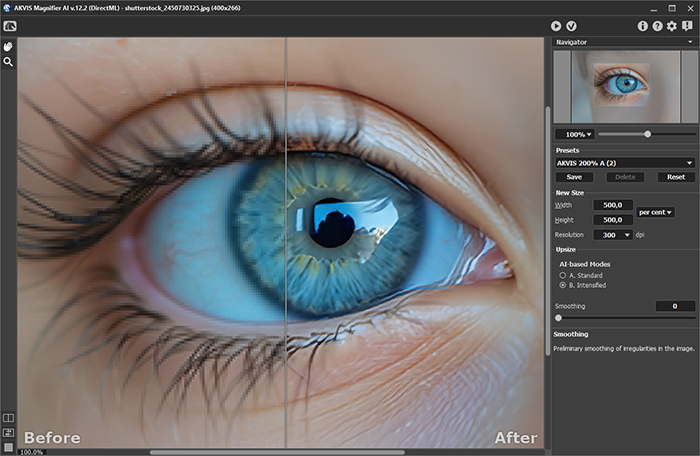Screen dimensions: 700x456
Task: Select the Zoom magnifier tool
Action: pos(8,62)
